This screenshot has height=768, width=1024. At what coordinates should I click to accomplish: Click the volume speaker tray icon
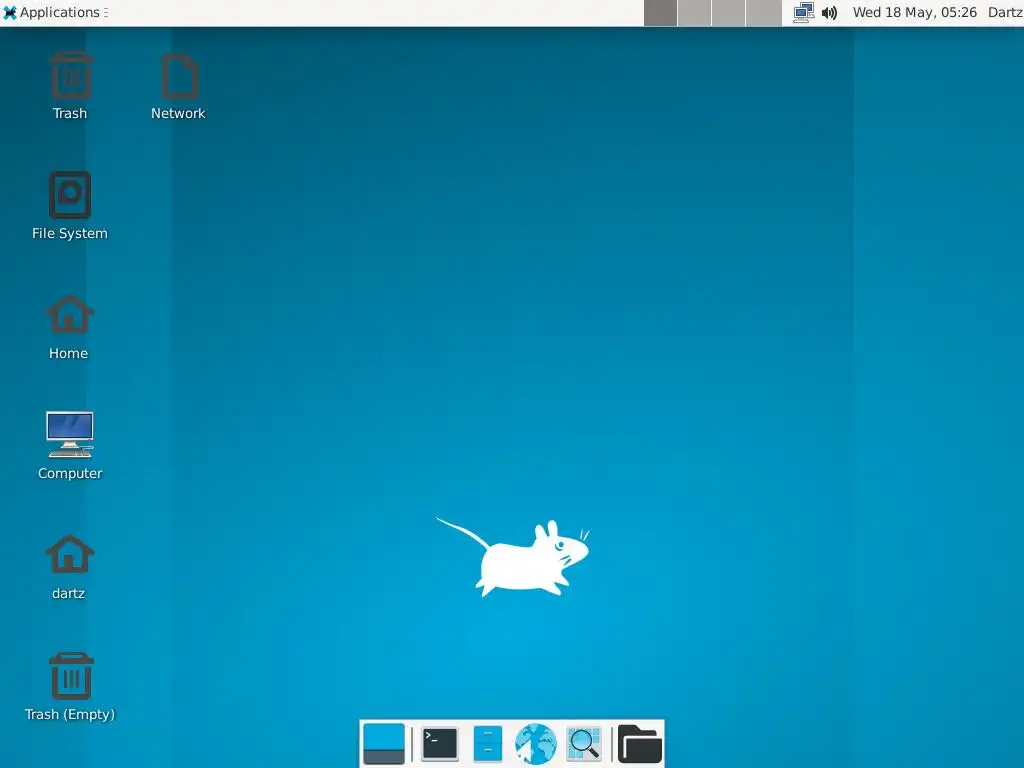(829, 12)
